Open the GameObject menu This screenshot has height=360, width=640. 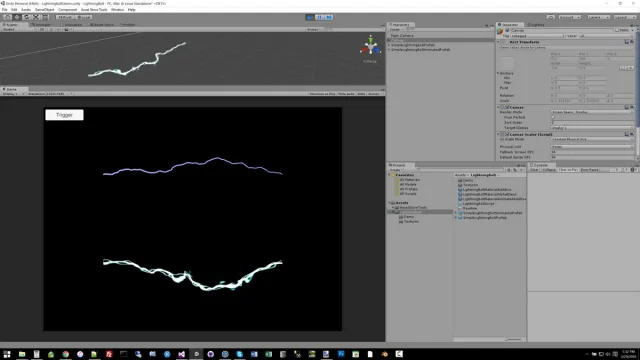[x=44, y=9]
